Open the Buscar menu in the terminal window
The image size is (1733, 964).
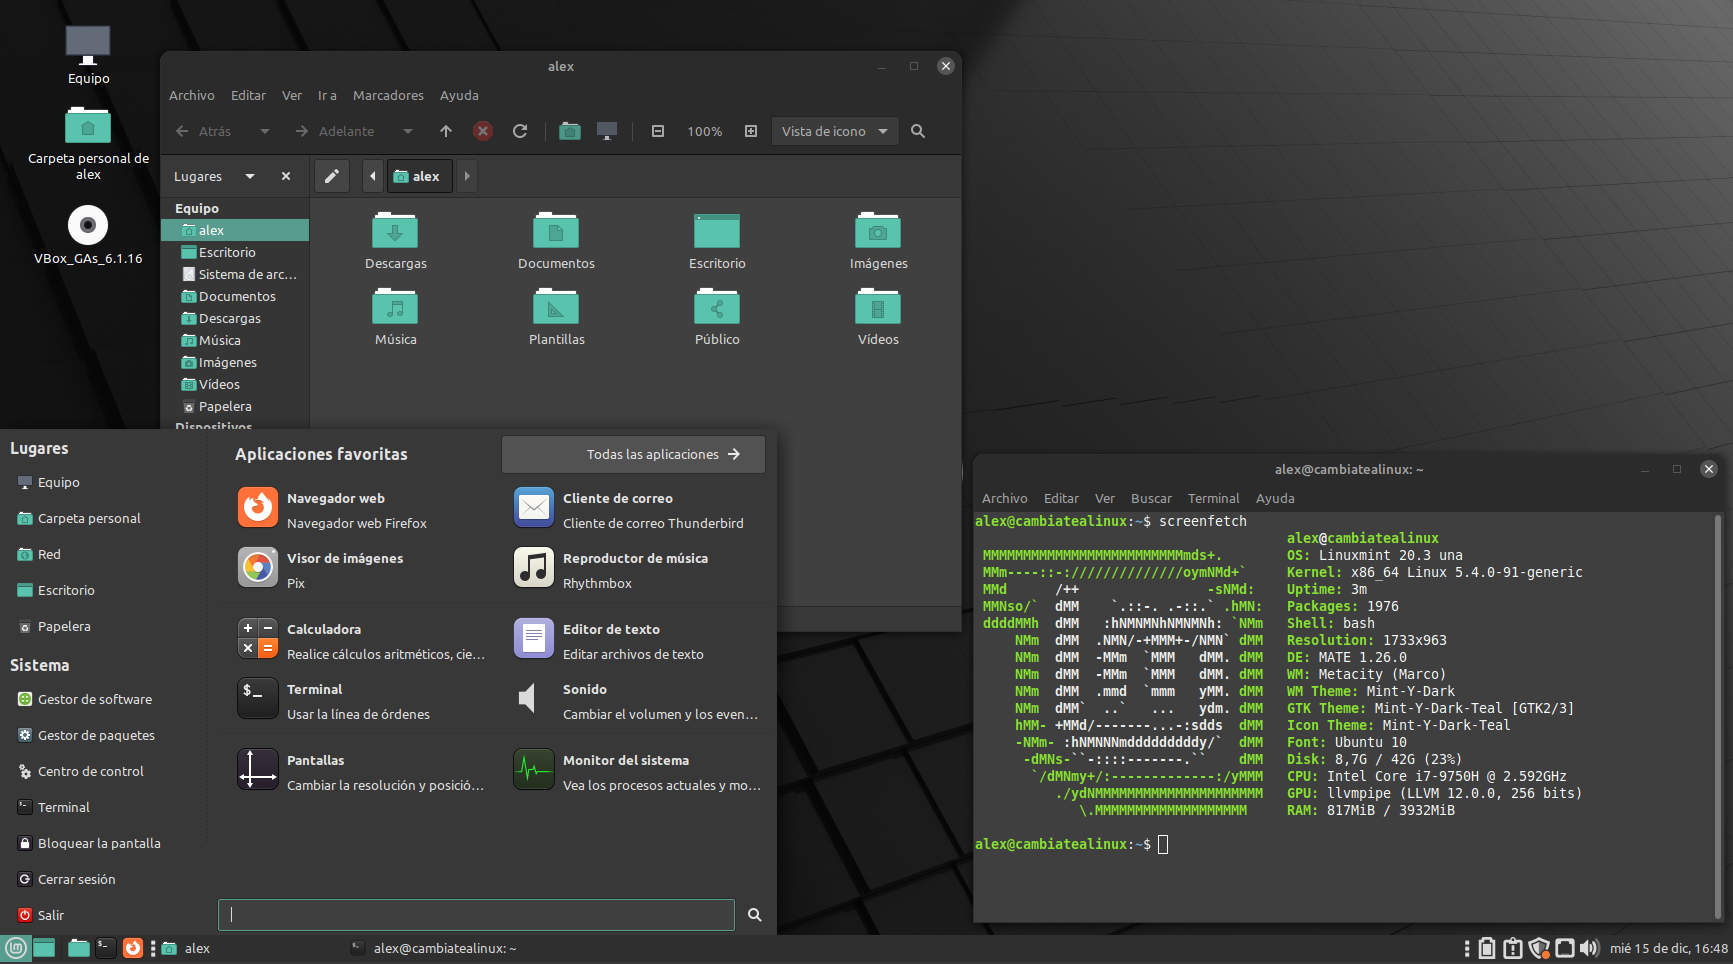pyautogui.click(x=1151, y=498)
